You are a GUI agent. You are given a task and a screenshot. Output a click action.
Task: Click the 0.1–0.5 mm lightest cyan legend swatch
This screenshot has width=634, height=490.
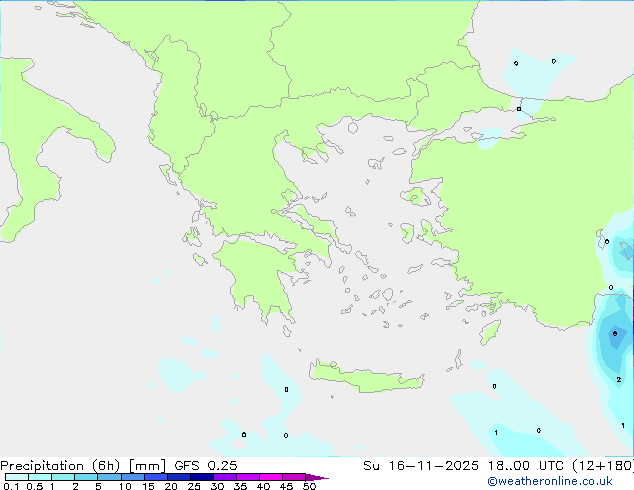coord(17,477)
